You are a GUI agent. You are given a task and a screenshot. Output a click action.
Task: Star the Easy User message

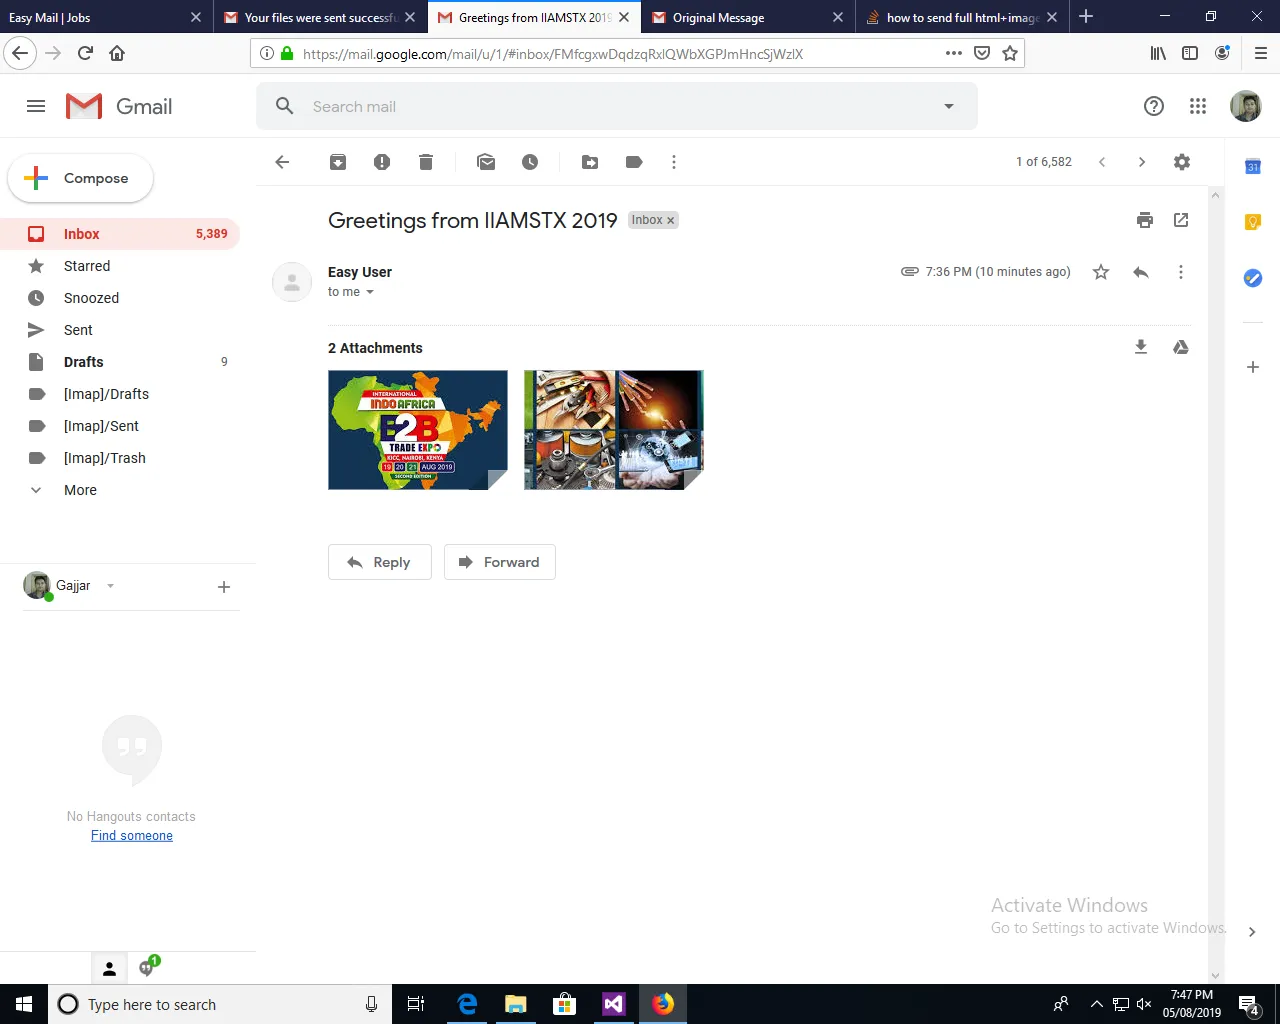coord(1101,272)
